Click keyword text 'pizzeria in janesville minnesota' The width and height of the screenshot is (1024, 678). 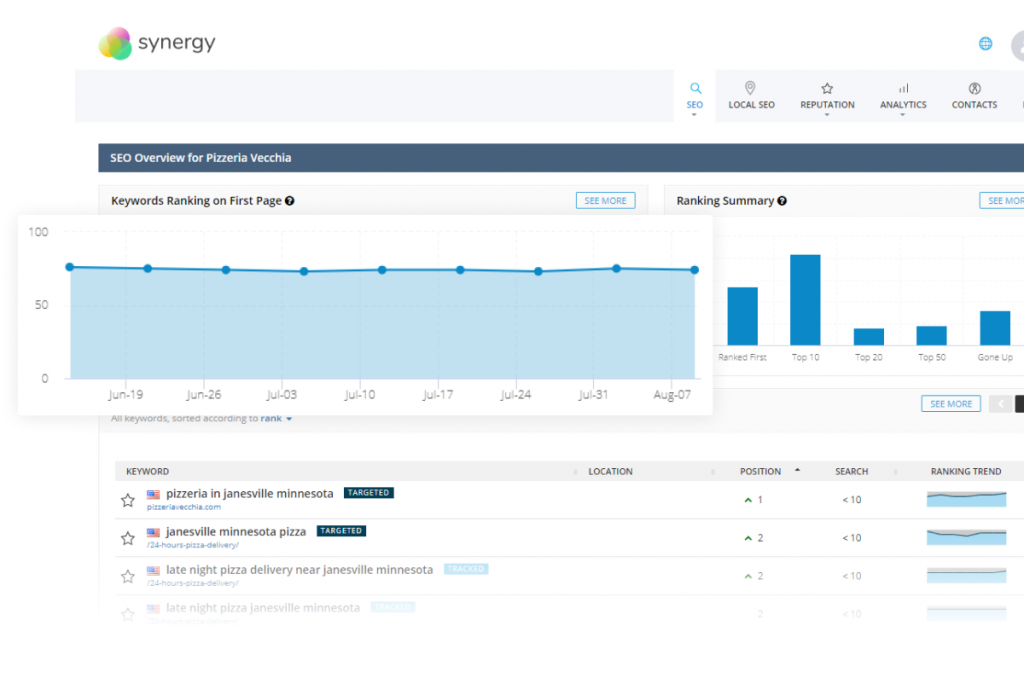point(249,494)
